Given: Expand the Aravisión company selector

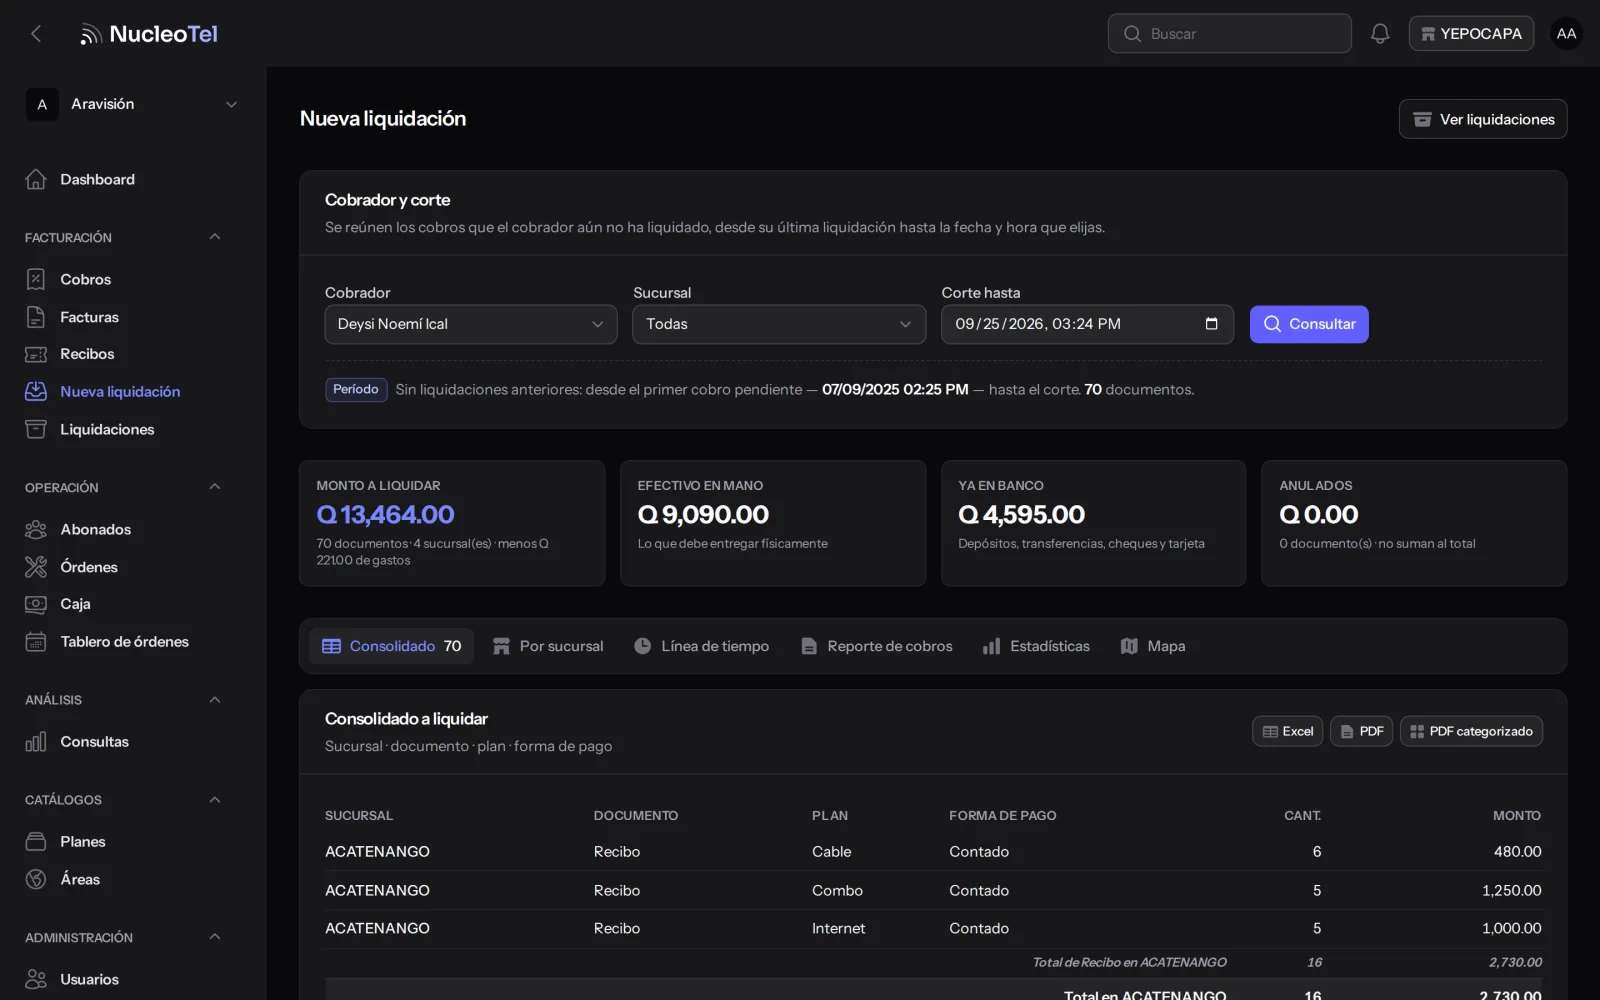Looking at the screenshot, I should [133, 104].
